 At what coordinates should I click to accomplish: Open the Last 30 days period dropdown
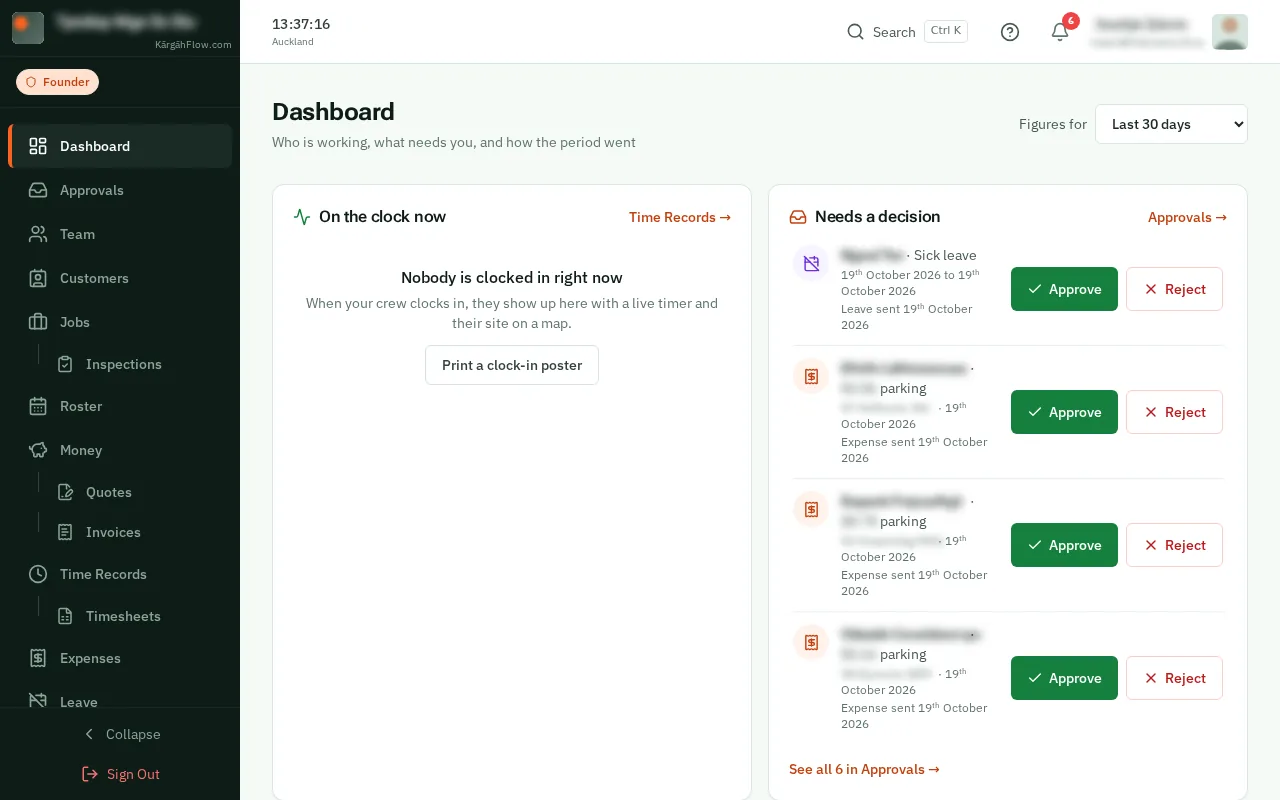[1171, 124]
